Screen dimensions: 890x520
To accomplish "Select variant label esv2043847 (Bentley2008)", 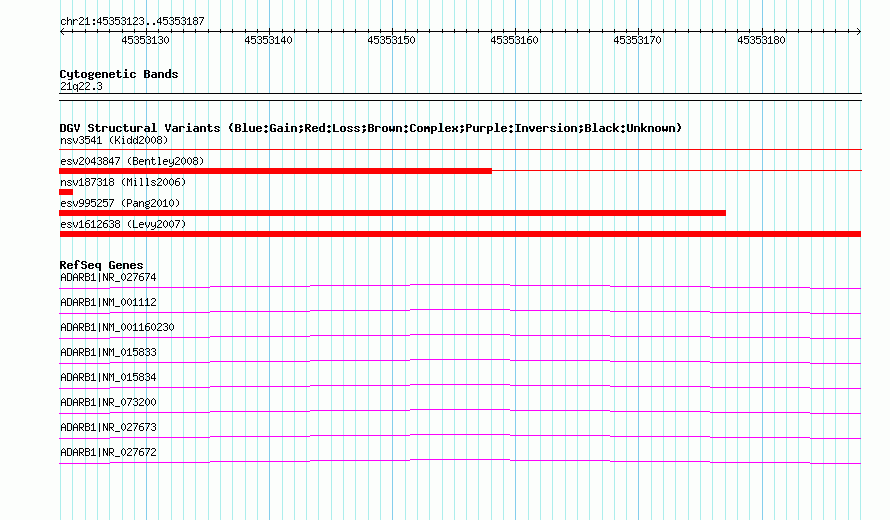I will click(x=132, y=161).
